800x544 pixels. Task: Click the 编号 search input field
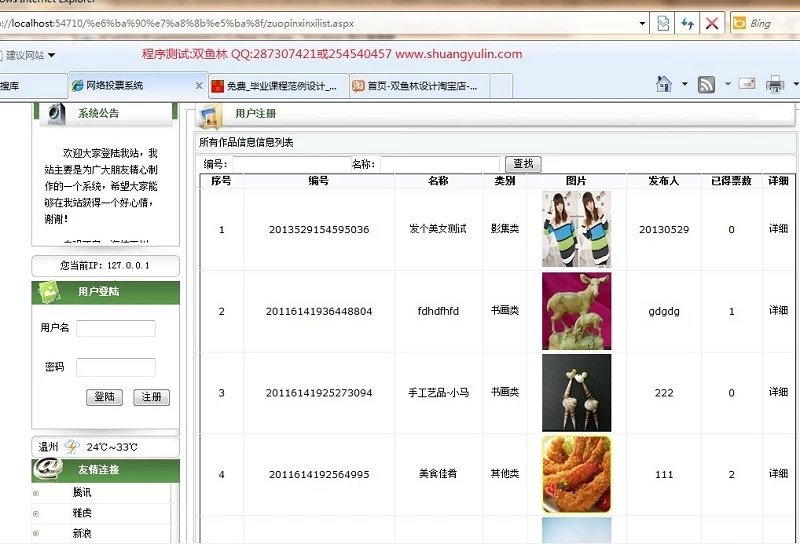tap(292, 164)
